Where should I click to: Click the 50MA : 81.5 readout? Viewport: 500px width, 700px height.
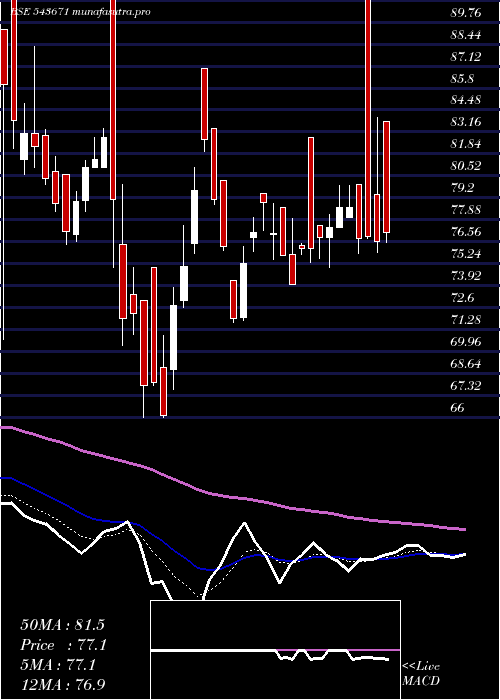point(62,625)
